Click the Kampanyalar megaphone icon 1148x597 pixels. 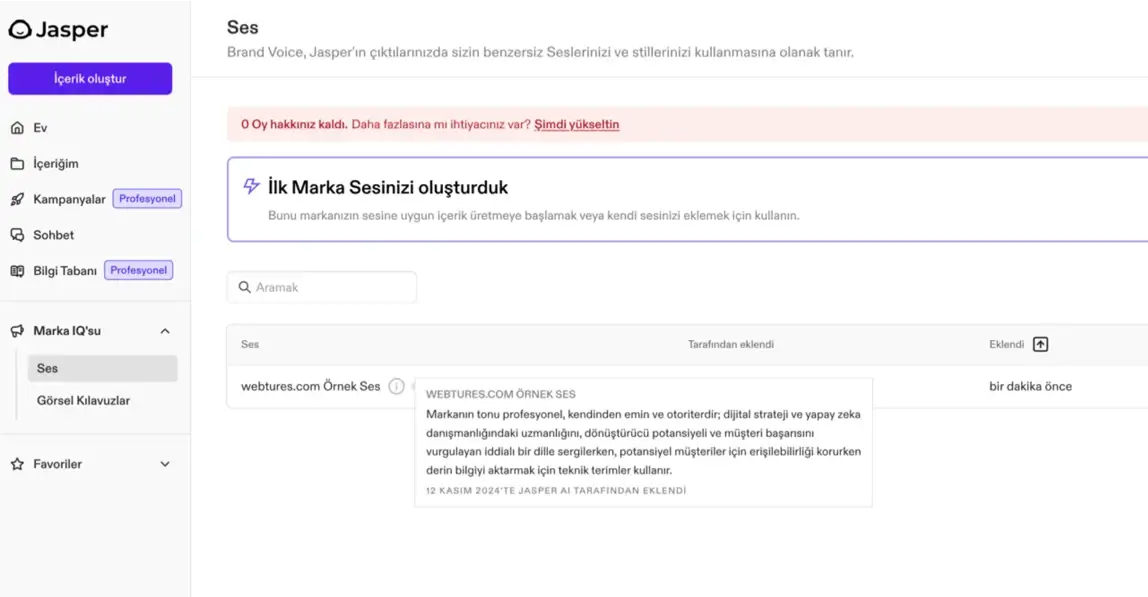17,199
